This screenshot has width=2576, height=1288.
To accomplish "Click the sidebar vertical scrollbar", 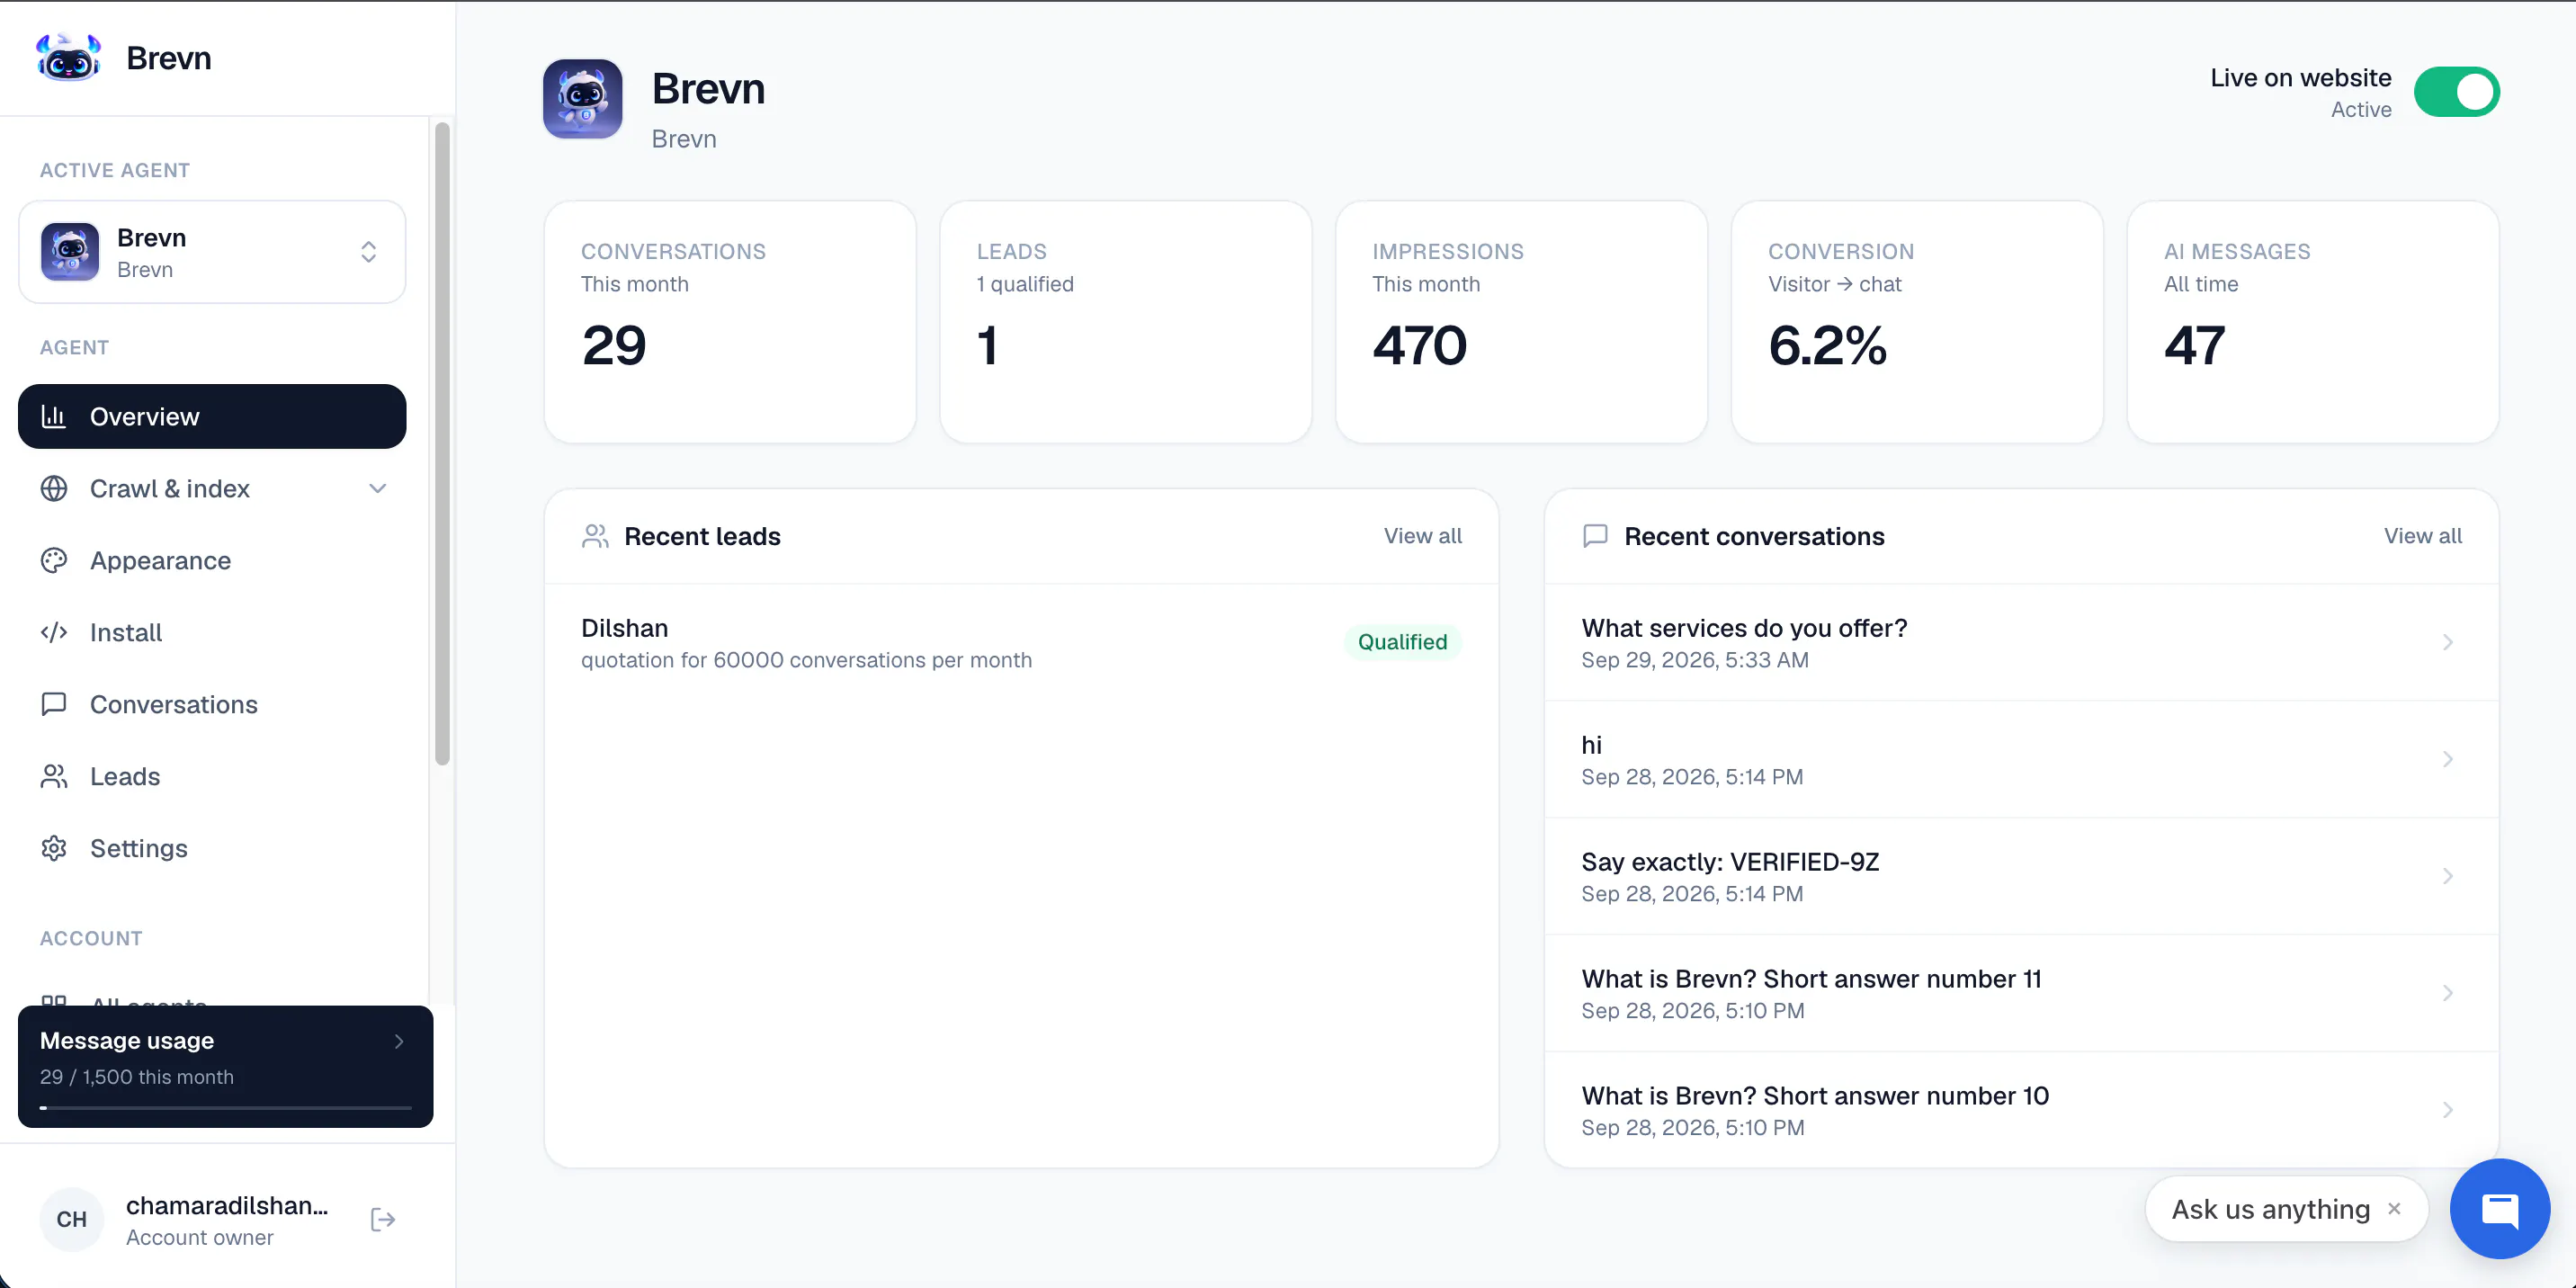I will tap(442, 444).
